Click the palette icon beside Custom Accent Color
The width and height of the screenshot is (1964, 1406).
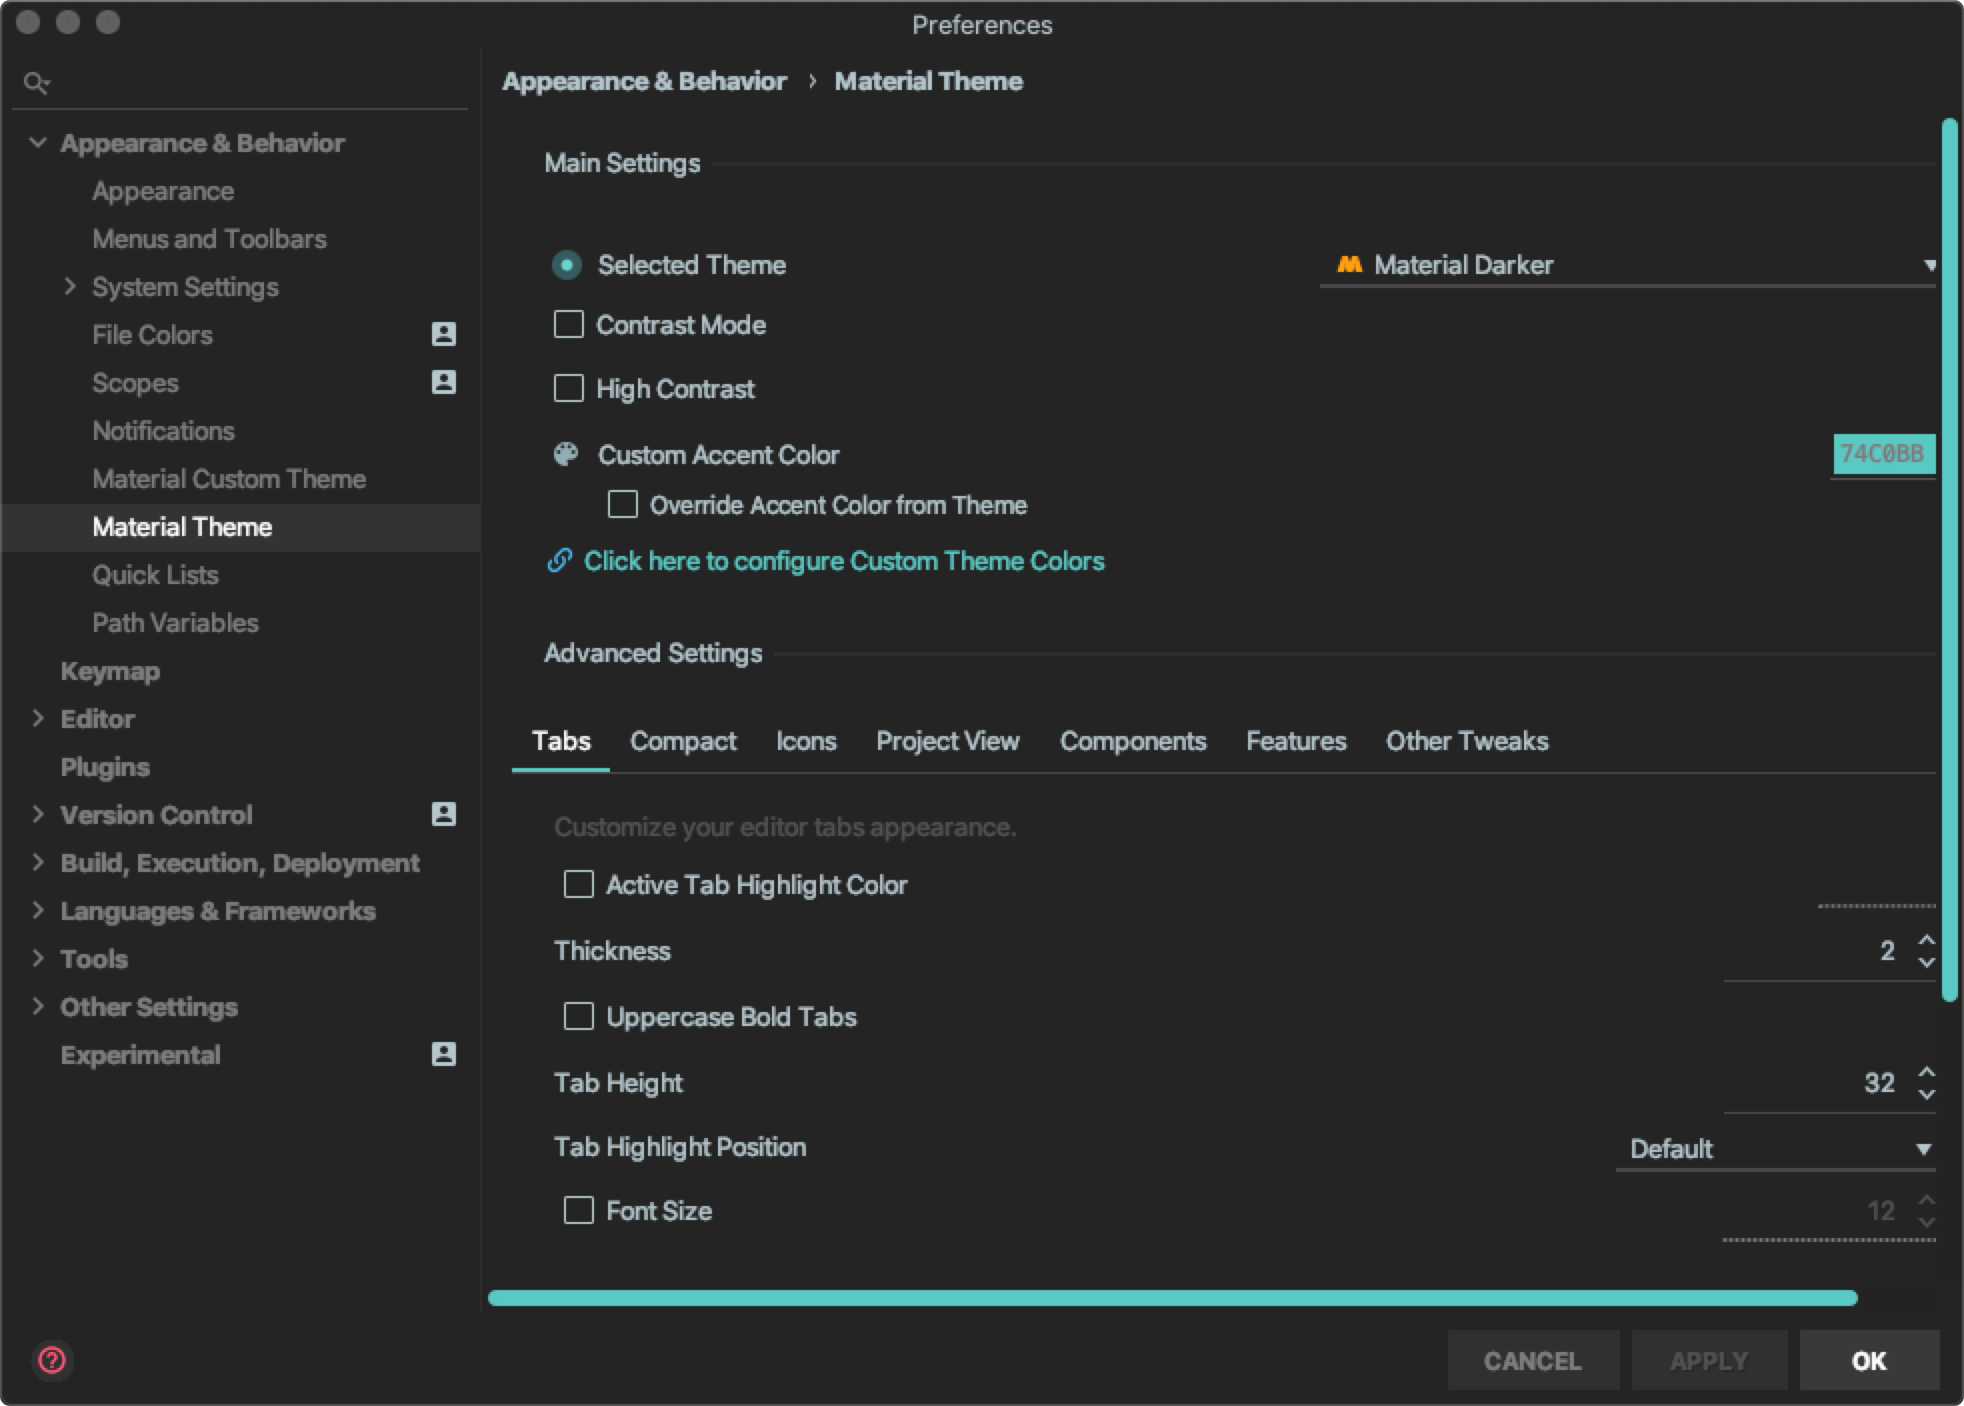[566, 454]
